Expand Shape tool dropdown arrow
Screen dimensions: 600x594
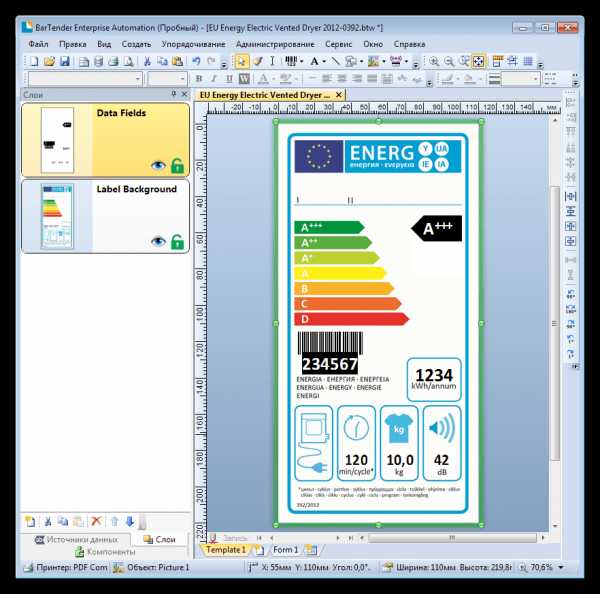(x=361, y=62)
